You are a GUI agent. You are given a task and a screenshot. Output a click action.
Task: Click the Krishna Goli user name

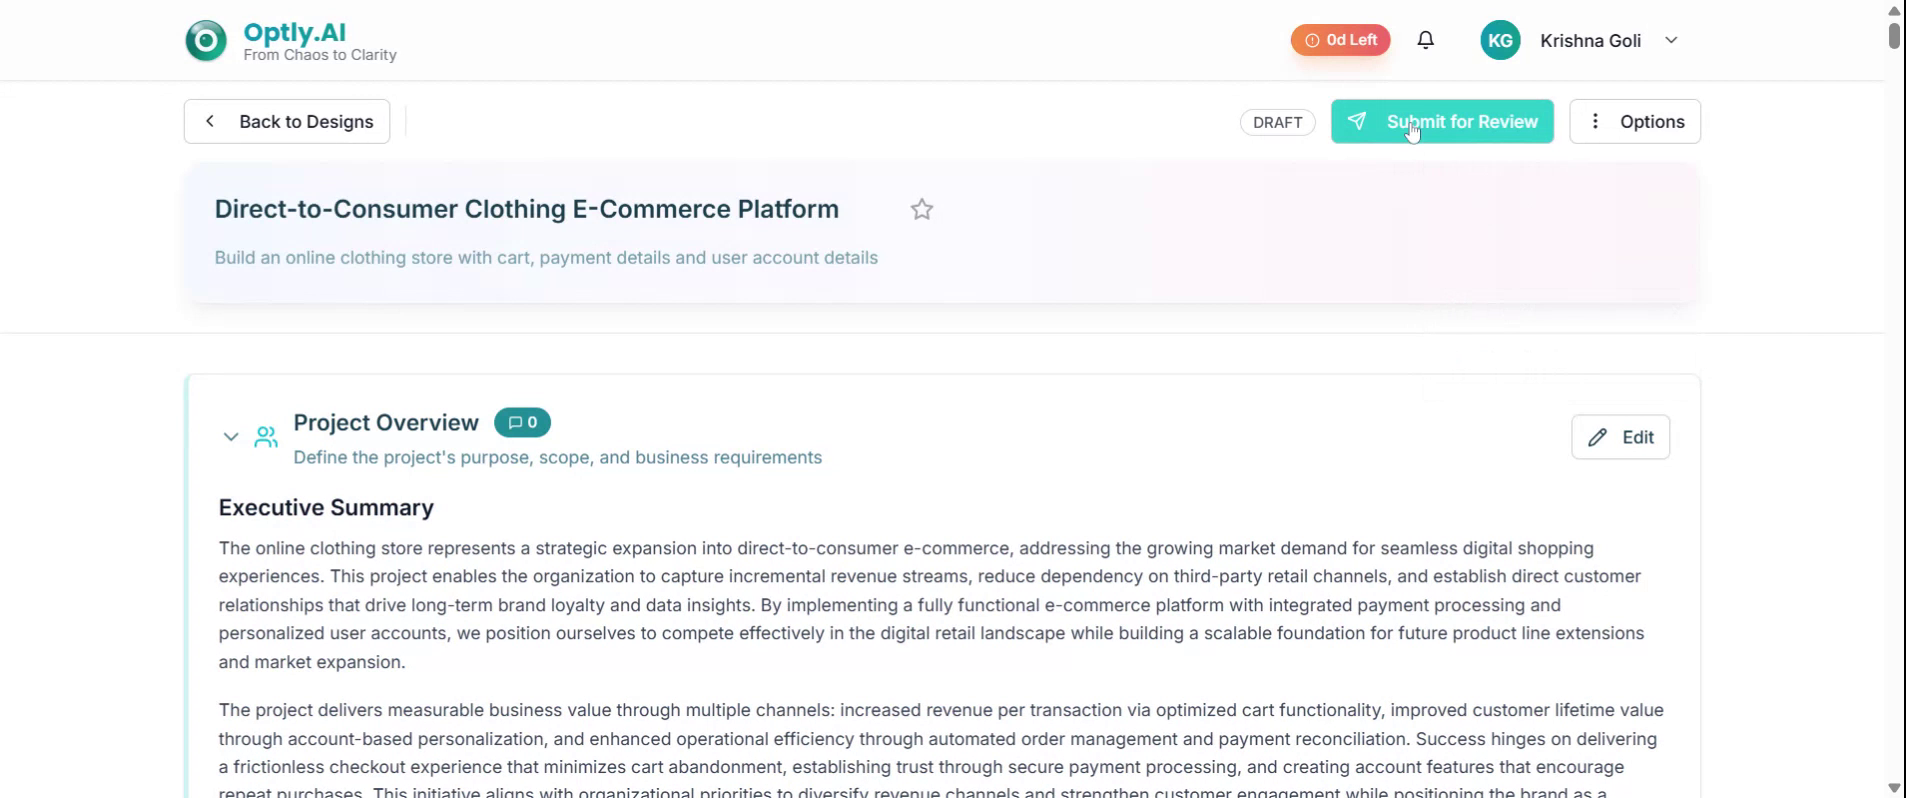(x=1590, y=41)
